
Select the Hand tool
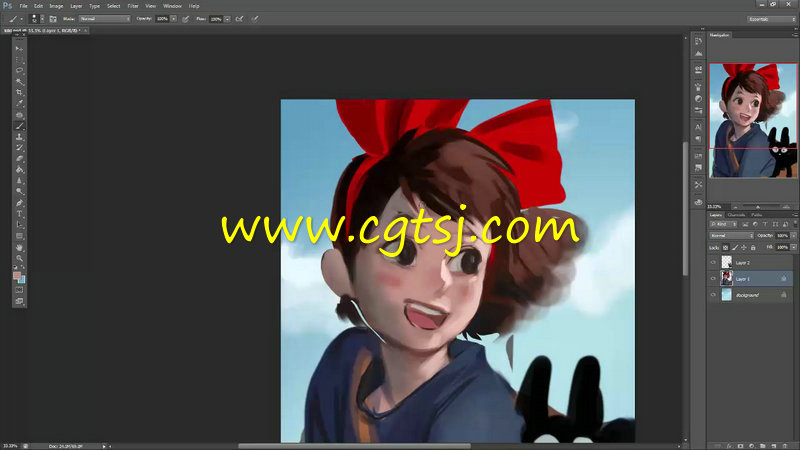click(x=19, y=247)
